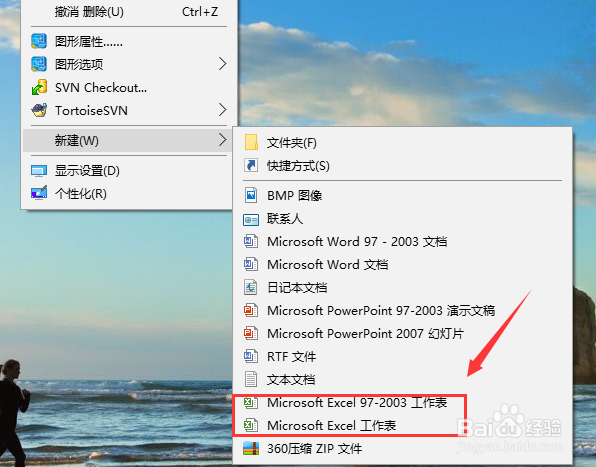Click the RTF file icon
The image size is (596, 467).
[x=251, y=356]
